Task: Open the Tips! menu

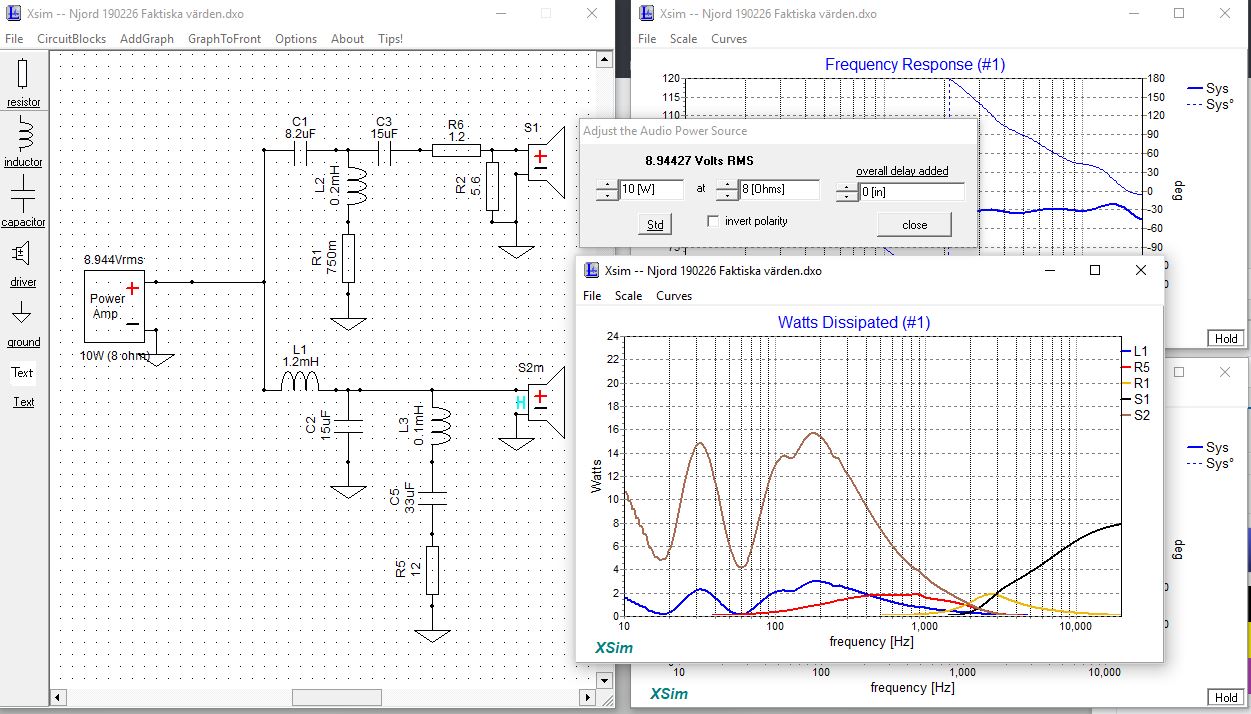Action: [390, 38]
